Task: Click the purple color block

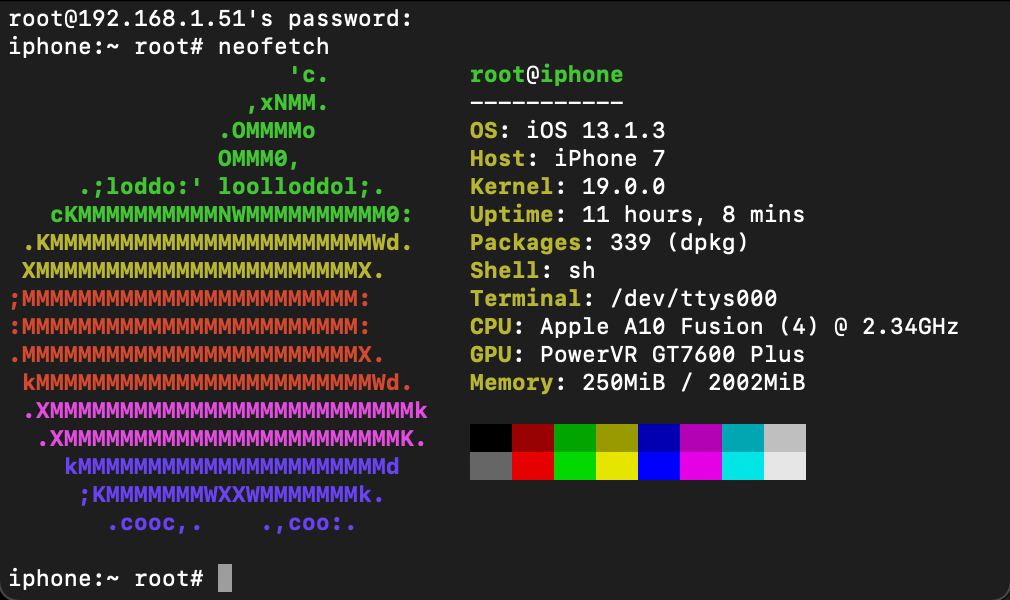Action: pyautogui.click(x=701, y=438)
